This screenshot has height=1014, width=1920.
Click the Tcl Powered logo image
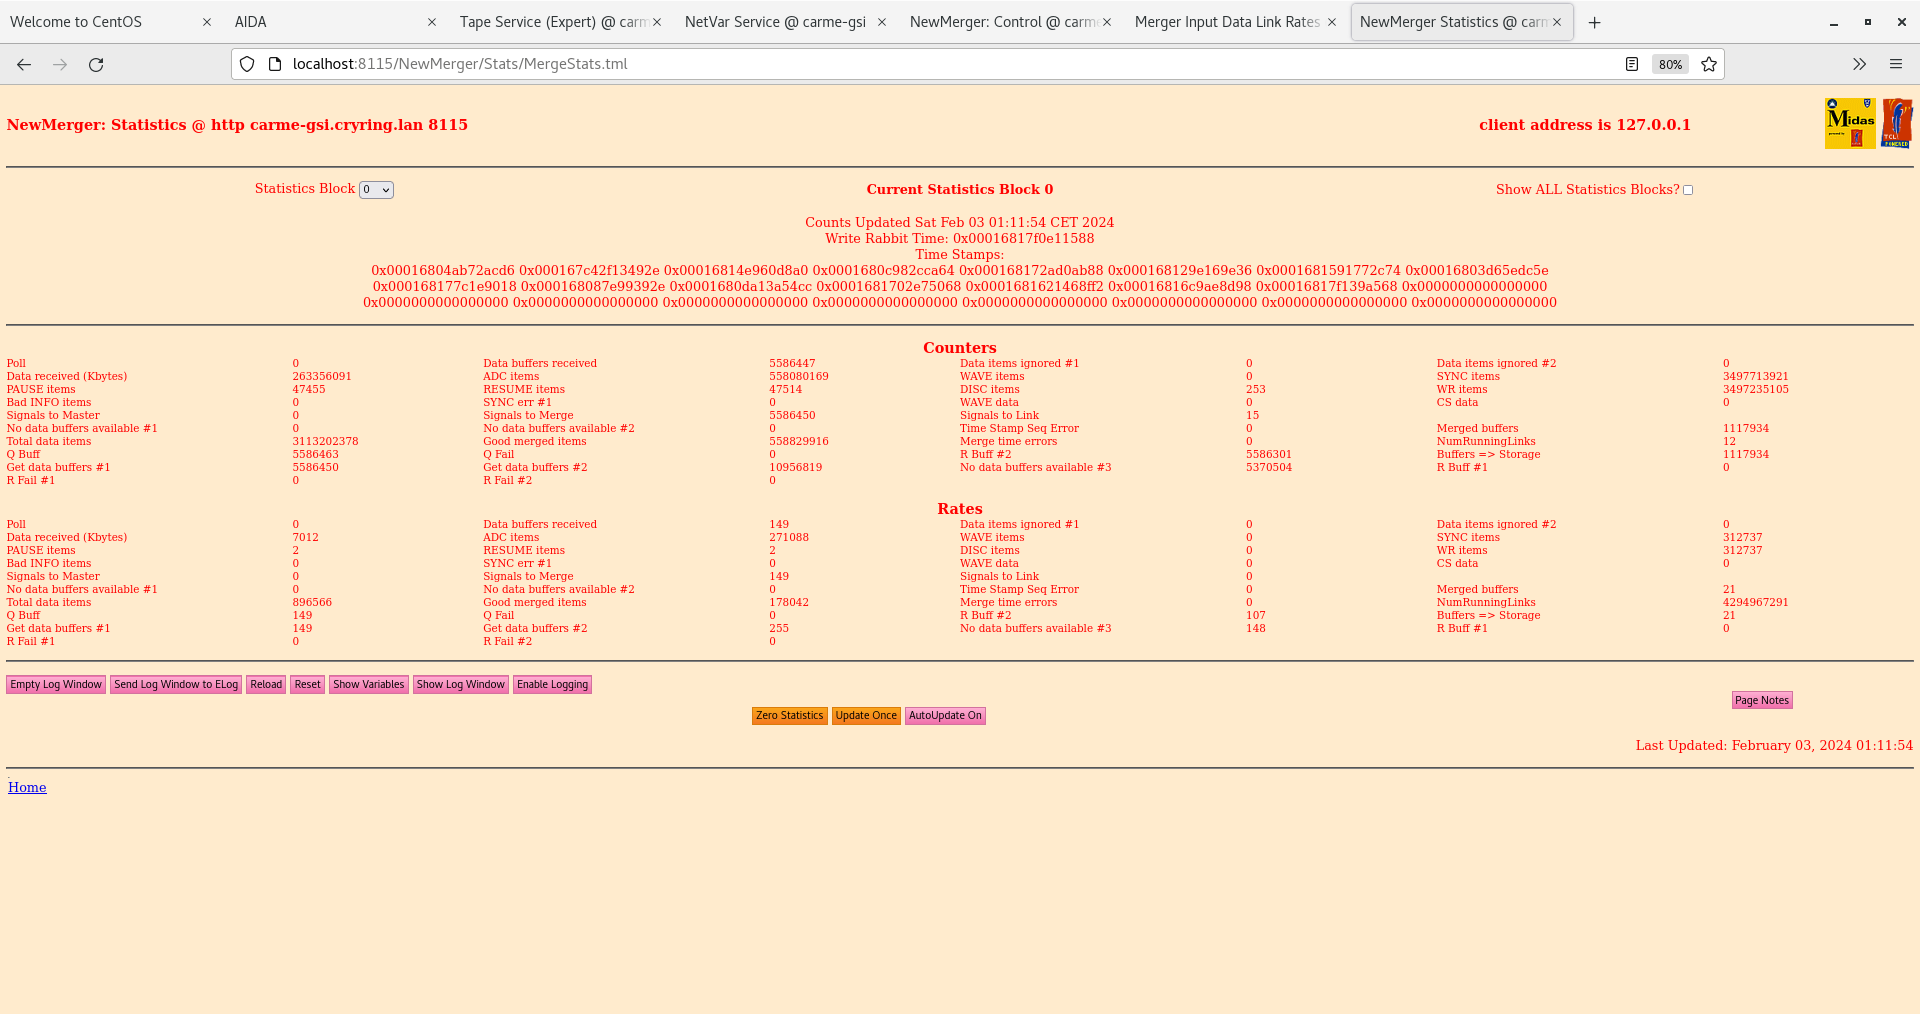[x=1897, y=123]
